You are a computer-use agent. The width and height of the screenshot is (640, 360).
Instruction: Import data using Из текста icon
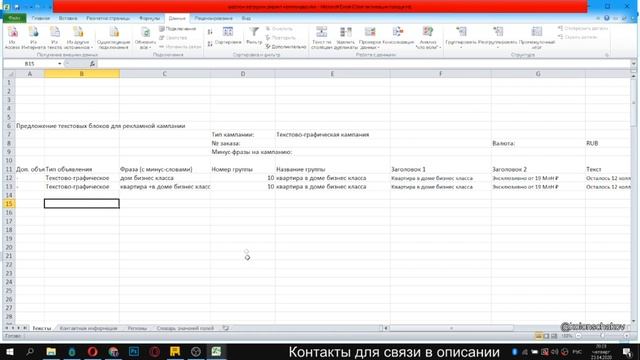tap(54, 38)
